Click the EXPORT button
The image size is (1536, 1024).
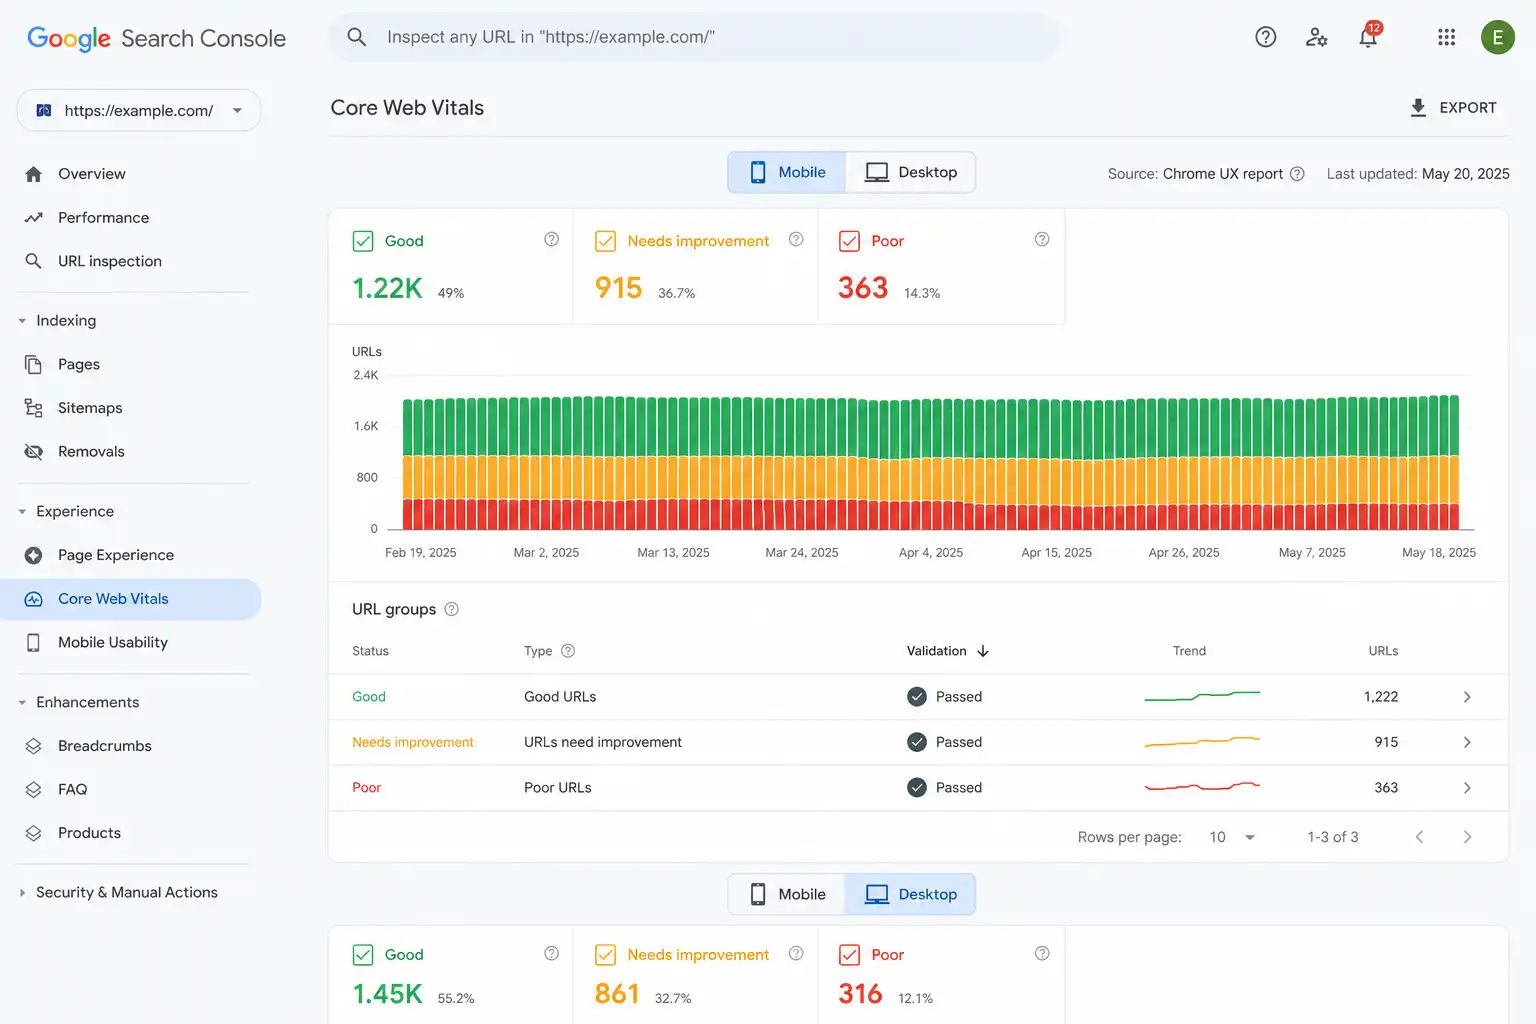coord(1453,108)
